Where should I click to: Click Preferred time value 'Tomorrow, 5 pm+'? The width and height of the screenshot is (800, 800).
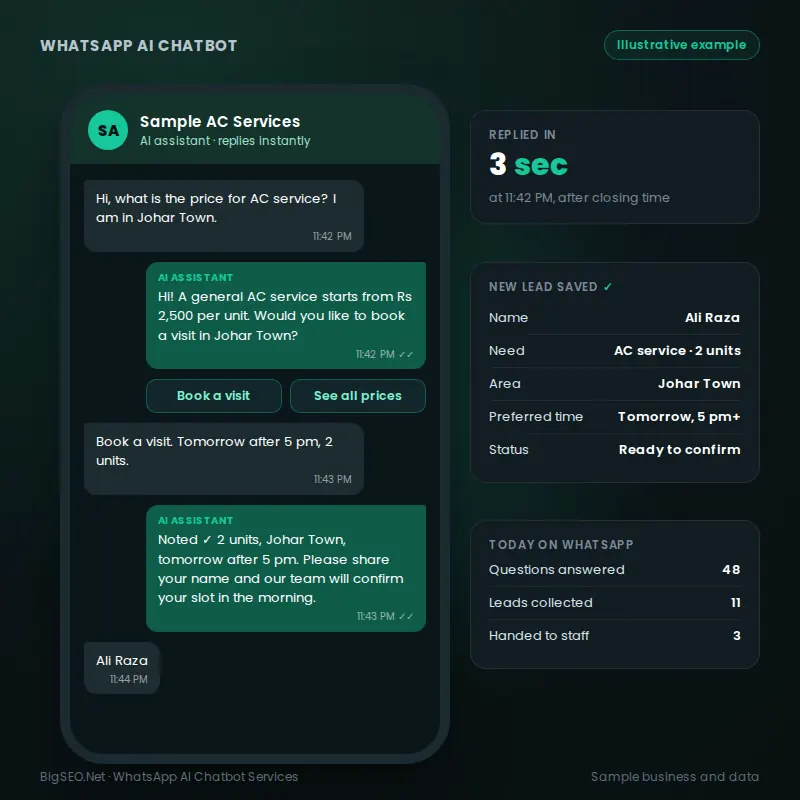pyautogui.click(x=679, y=417)
